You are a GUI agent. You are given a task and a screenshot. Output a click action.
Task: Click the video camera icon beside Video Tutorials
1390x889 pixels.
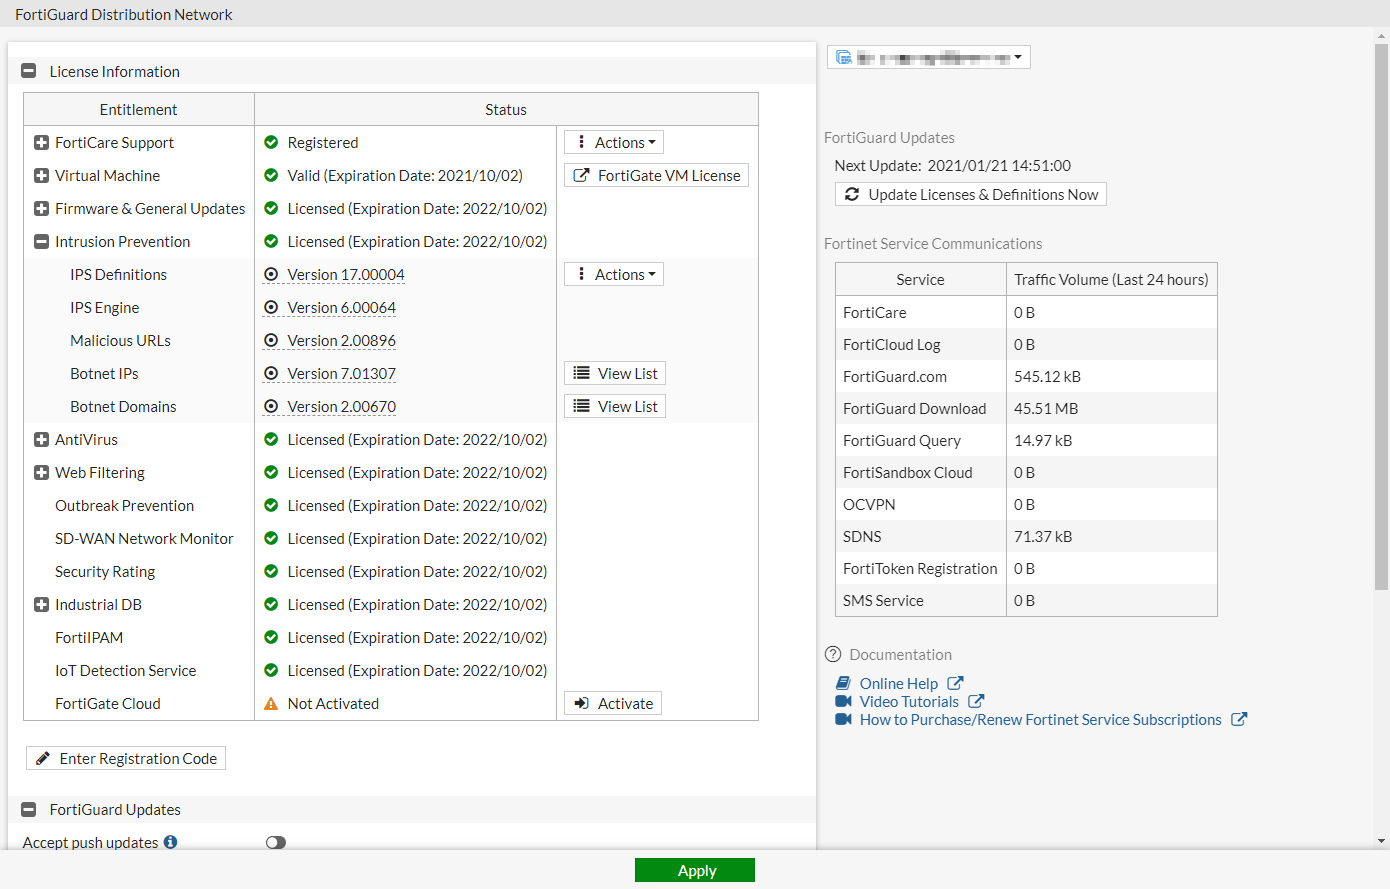point(844,701)
